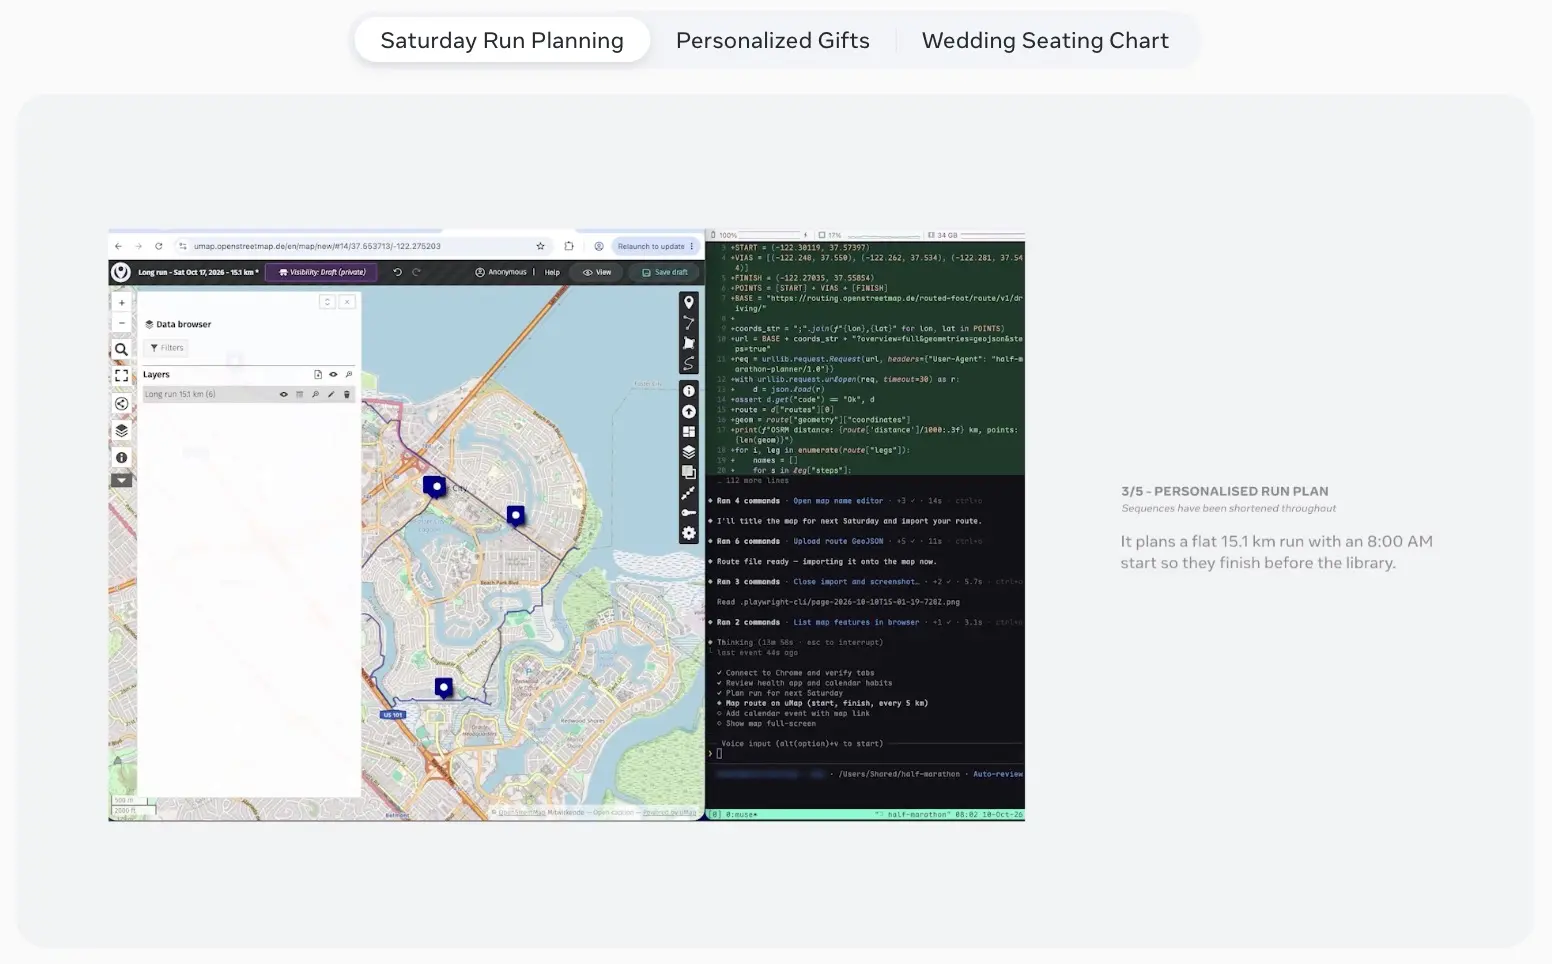This screenshot has height=964, width=1552.
Task: Switch to Personalized Gifts tab
Action: (772, 40)
